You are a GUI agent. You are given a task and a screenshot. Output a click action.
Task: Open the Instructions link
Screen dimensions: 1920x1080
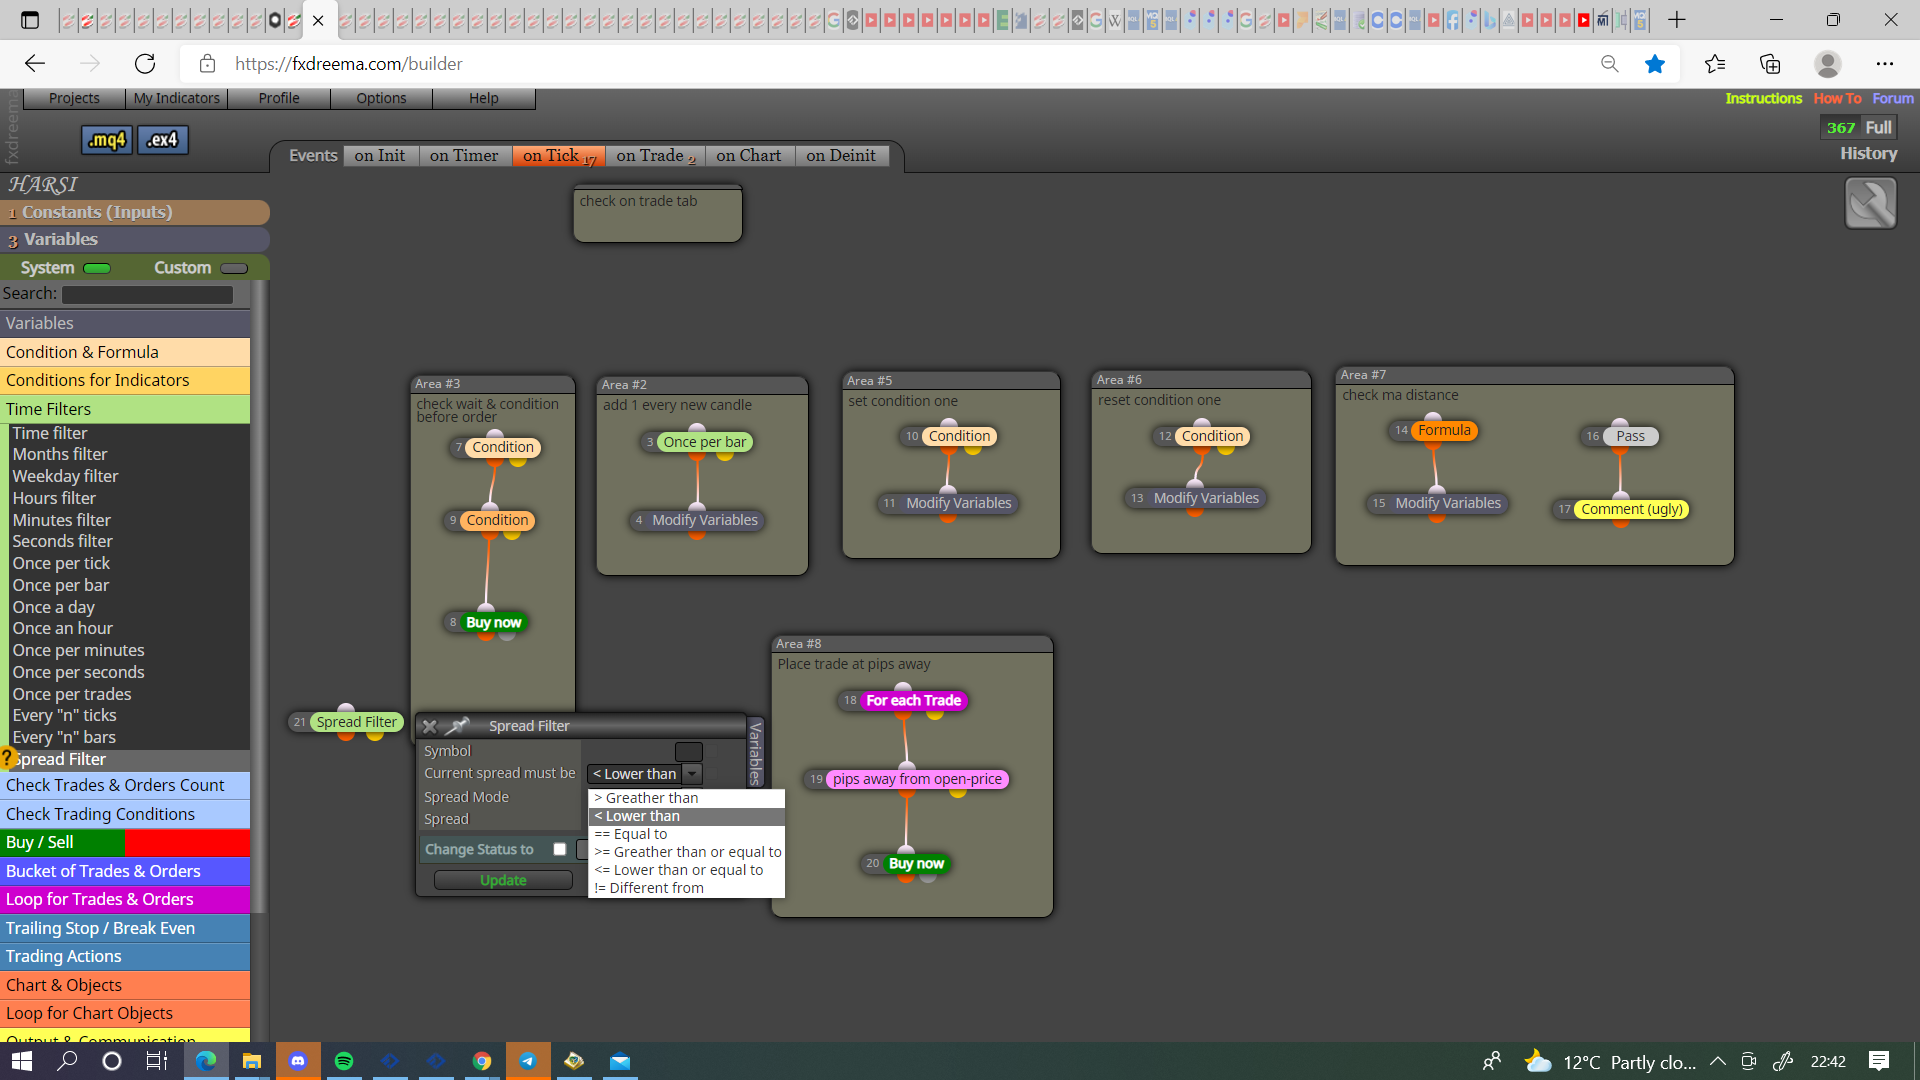pos(1763,98)
